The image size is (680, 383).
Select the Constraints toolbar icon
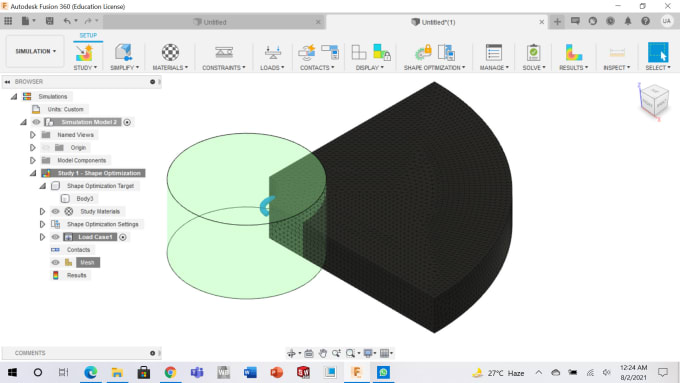coord(224,52)
